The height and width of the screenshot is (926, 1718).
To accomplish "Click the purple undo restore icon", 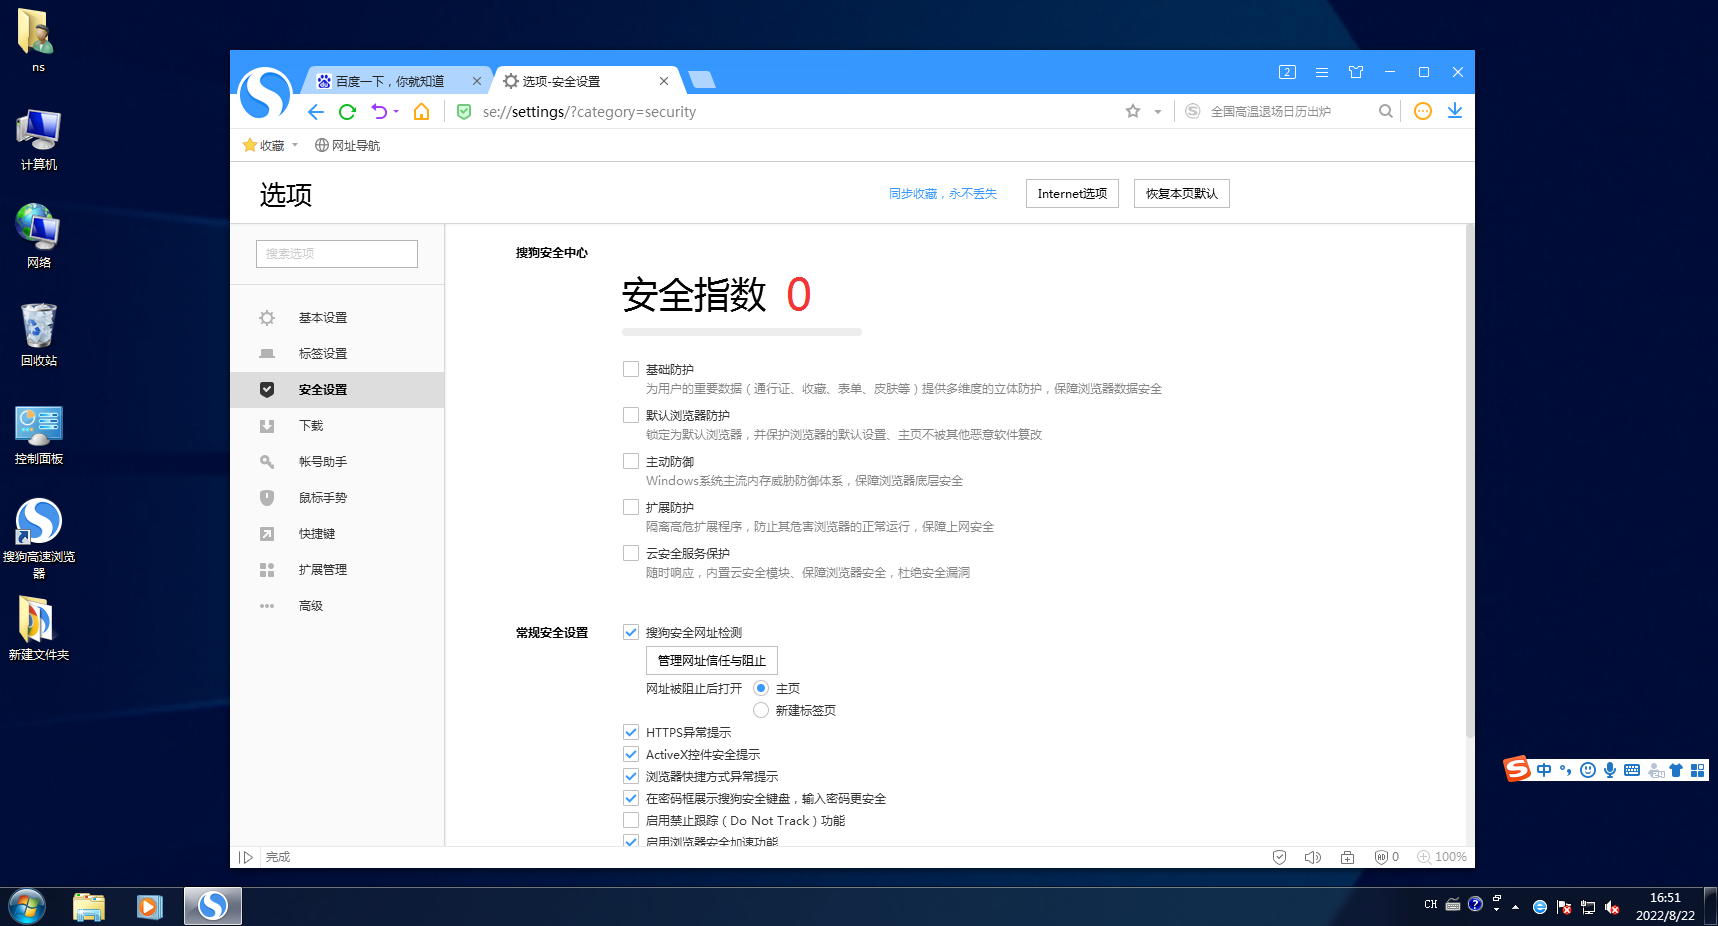I will (x=379, y=111).
